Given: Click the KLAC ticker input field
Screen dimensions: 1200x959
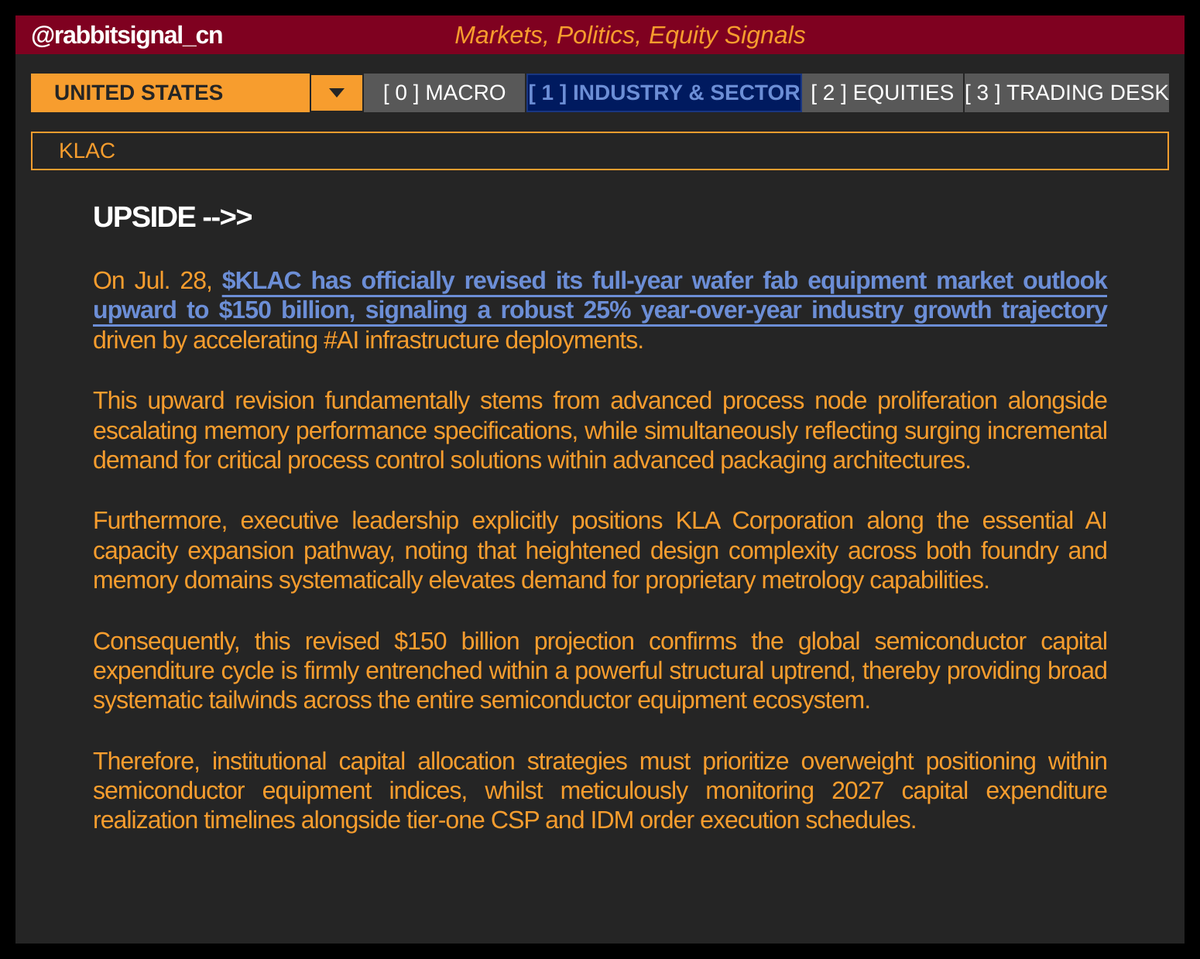Looking at the screenshot, I should tap(600, 151).
